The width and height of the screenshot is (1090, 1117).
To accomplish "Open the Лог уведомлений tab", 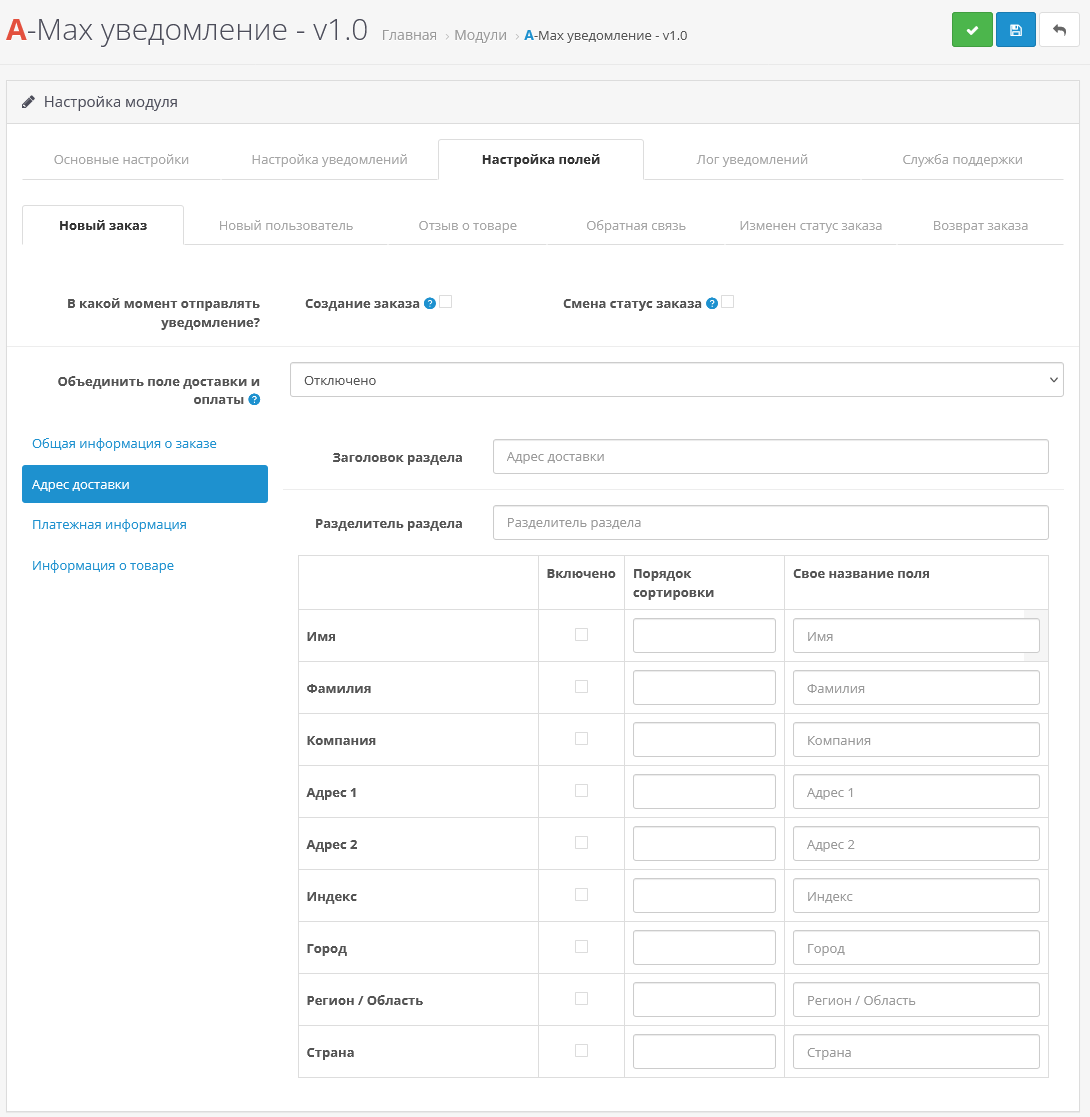I will click(x=751, y=159).
